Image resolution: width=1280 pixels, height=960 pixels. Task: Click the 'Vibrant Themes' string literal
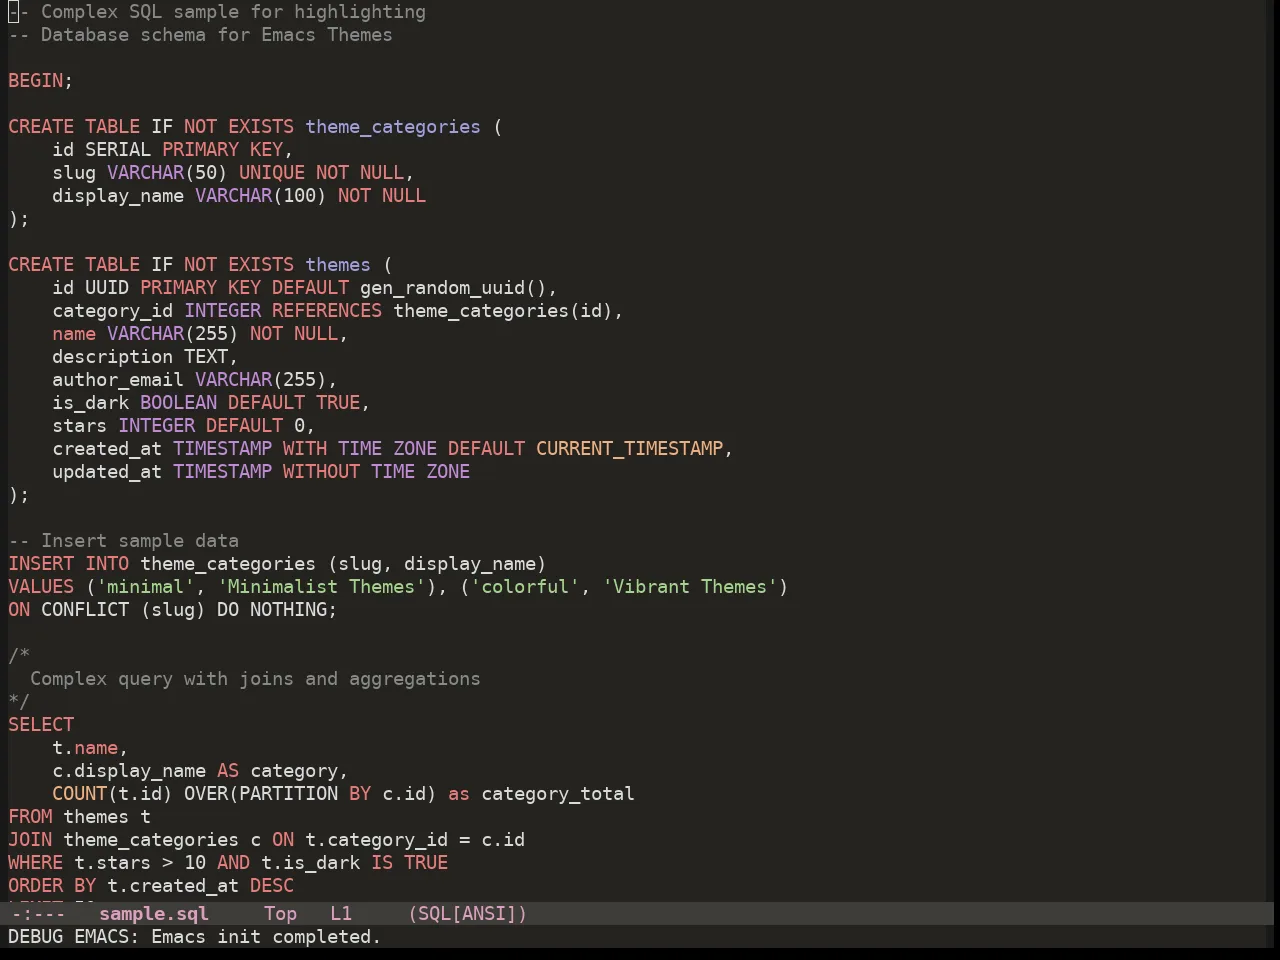(x=689, y=587)
